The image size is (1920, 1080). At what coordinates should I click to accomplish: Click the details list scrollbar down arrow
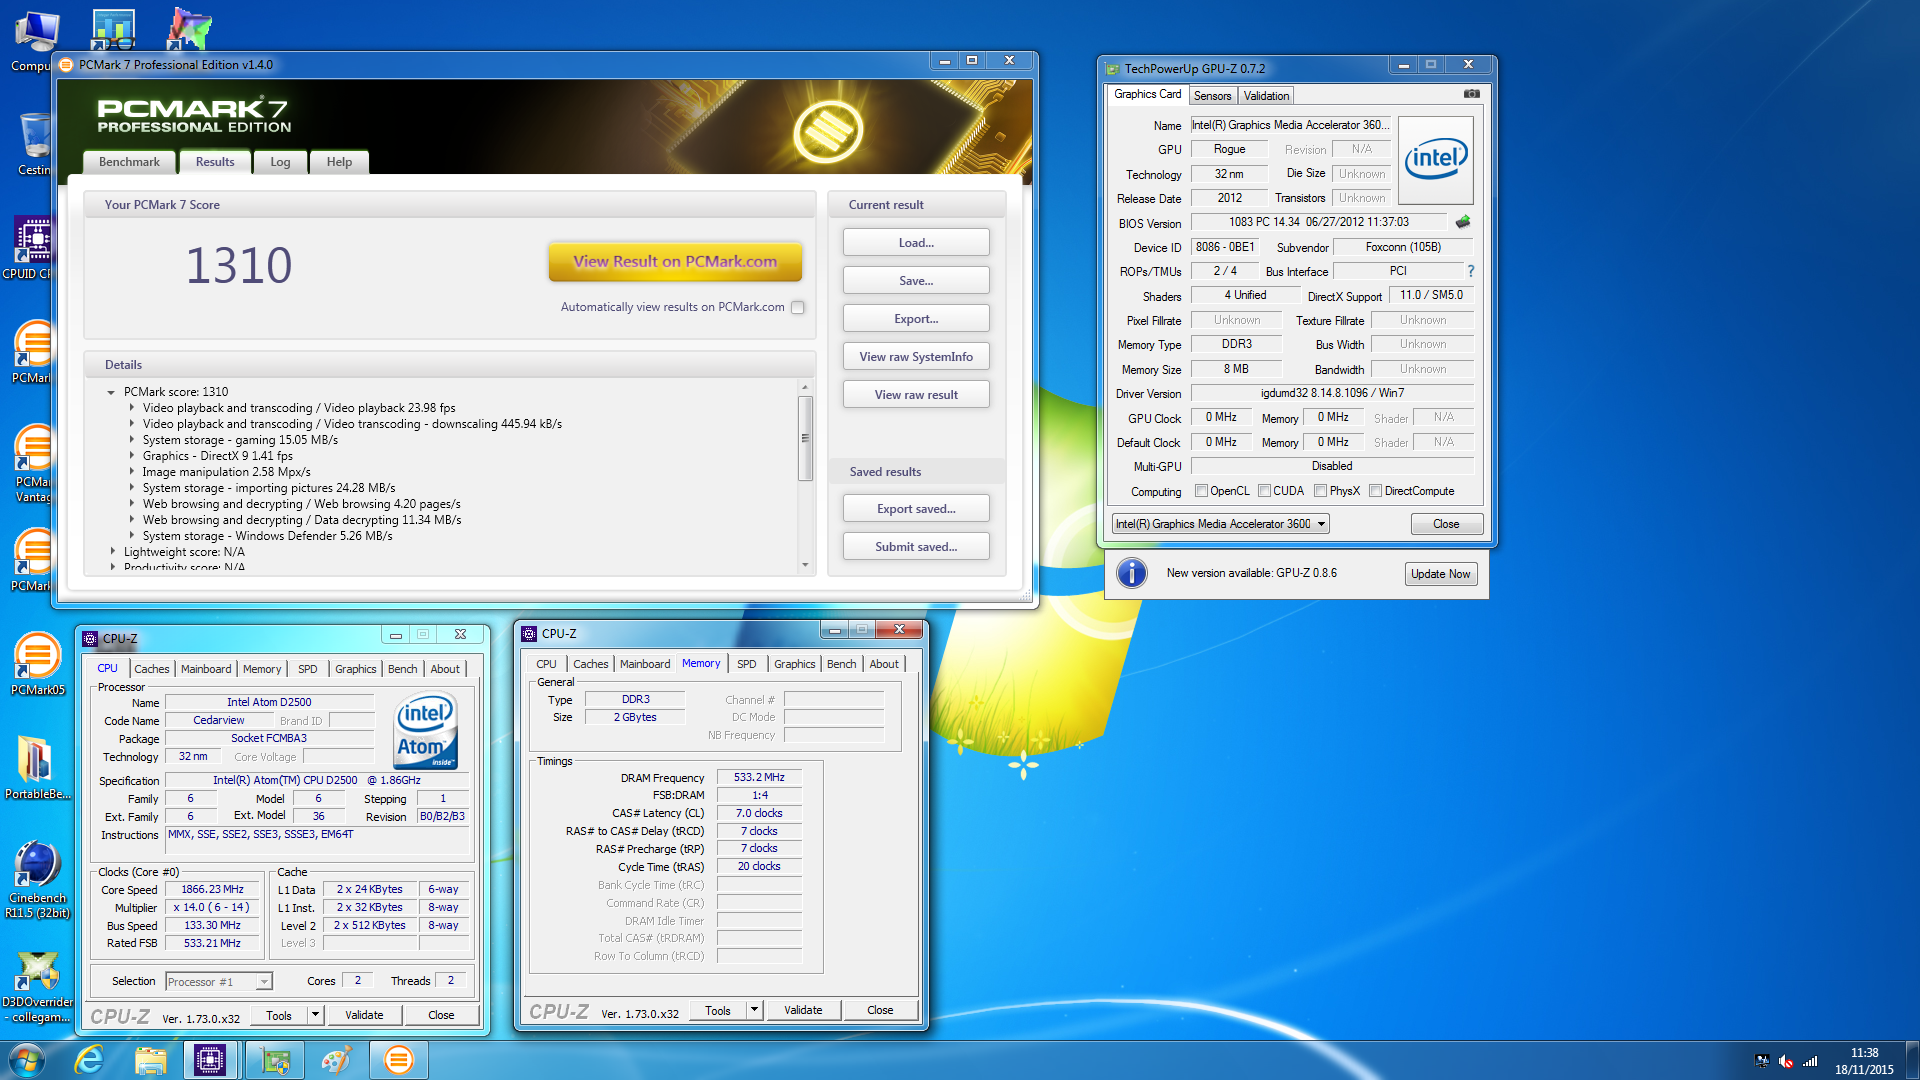pos(805,566)
